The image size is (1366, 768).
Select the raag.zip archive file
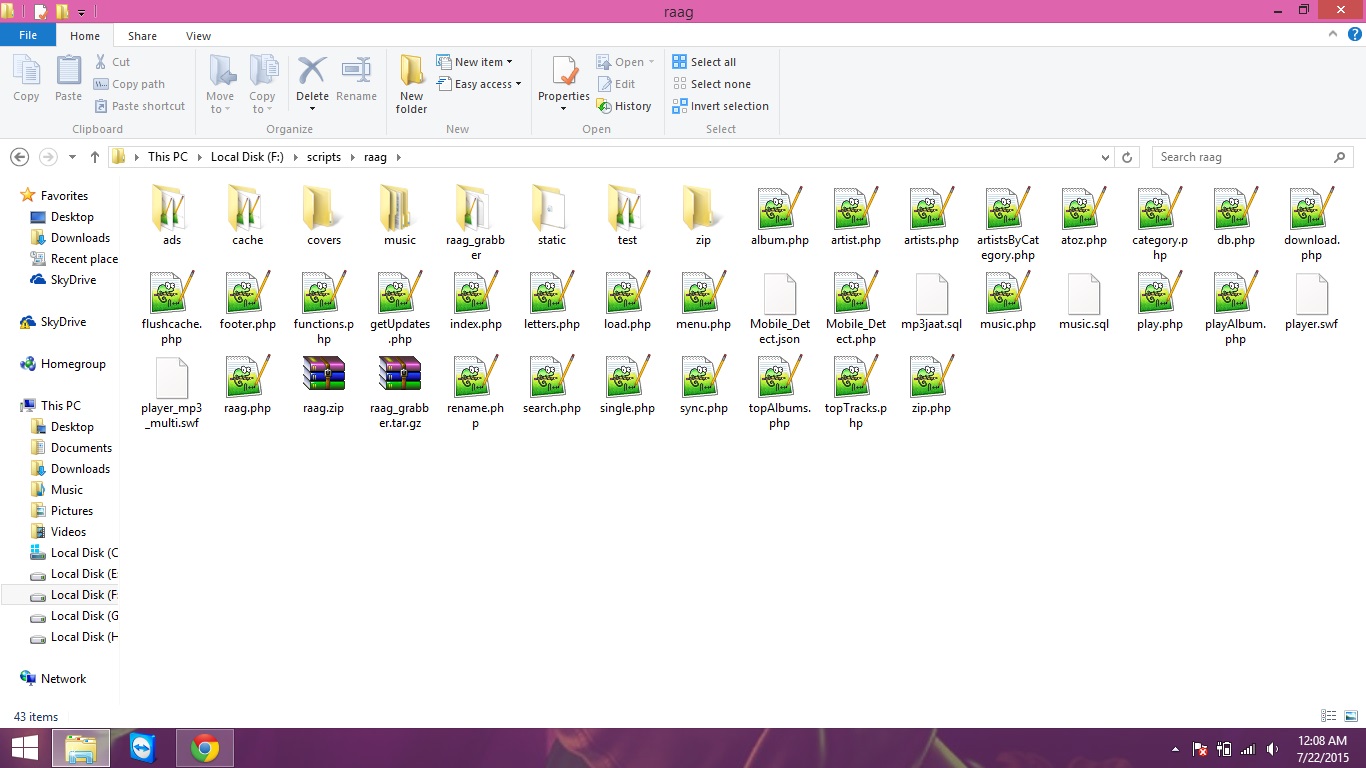pos(323,383)
